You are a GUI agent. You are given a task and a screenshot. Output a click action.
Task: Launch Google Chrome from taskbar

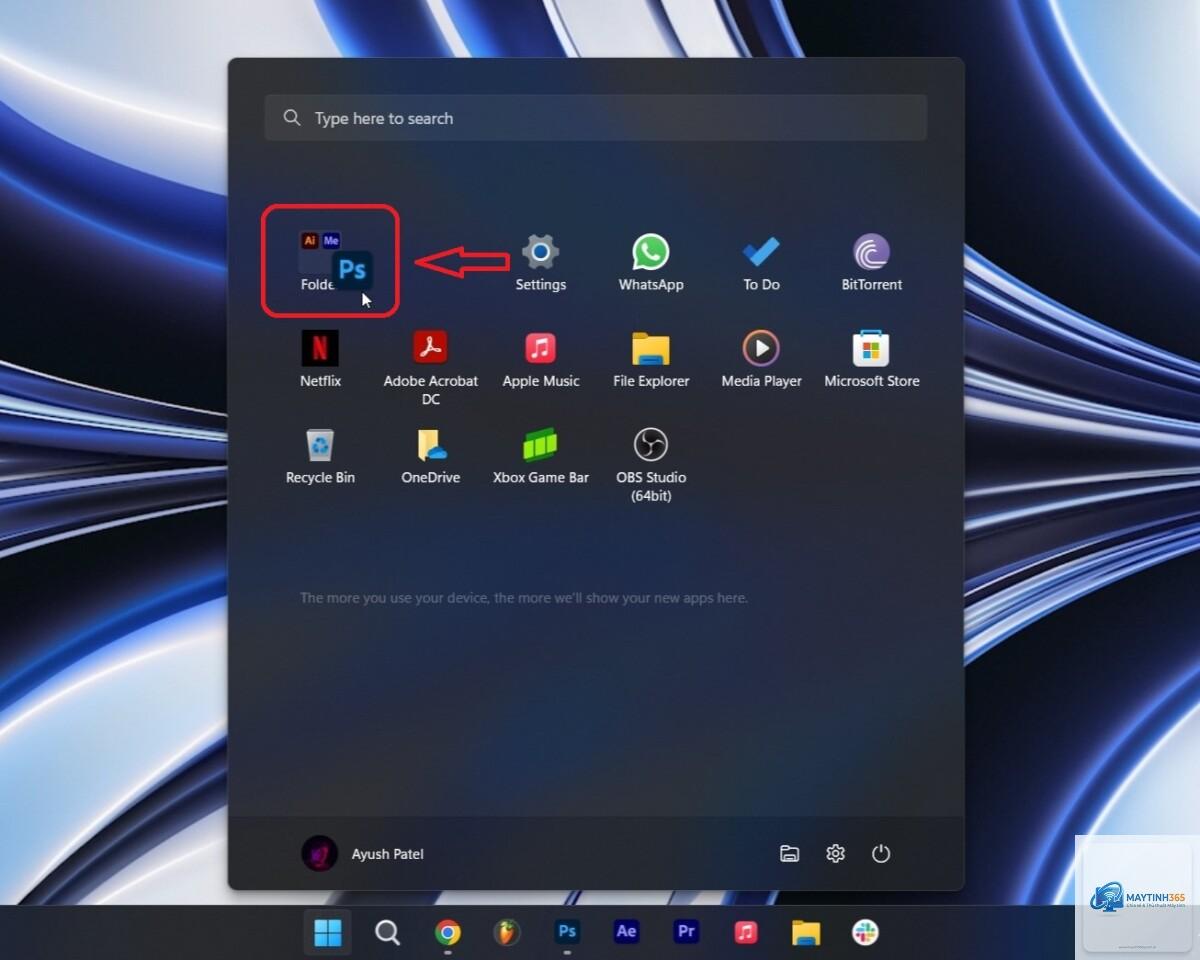tap(448, 932)
